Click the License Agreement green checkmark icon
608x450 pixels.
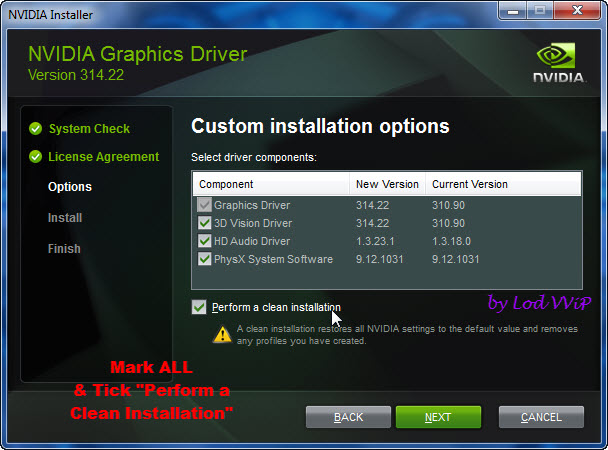tap(35, 157)
